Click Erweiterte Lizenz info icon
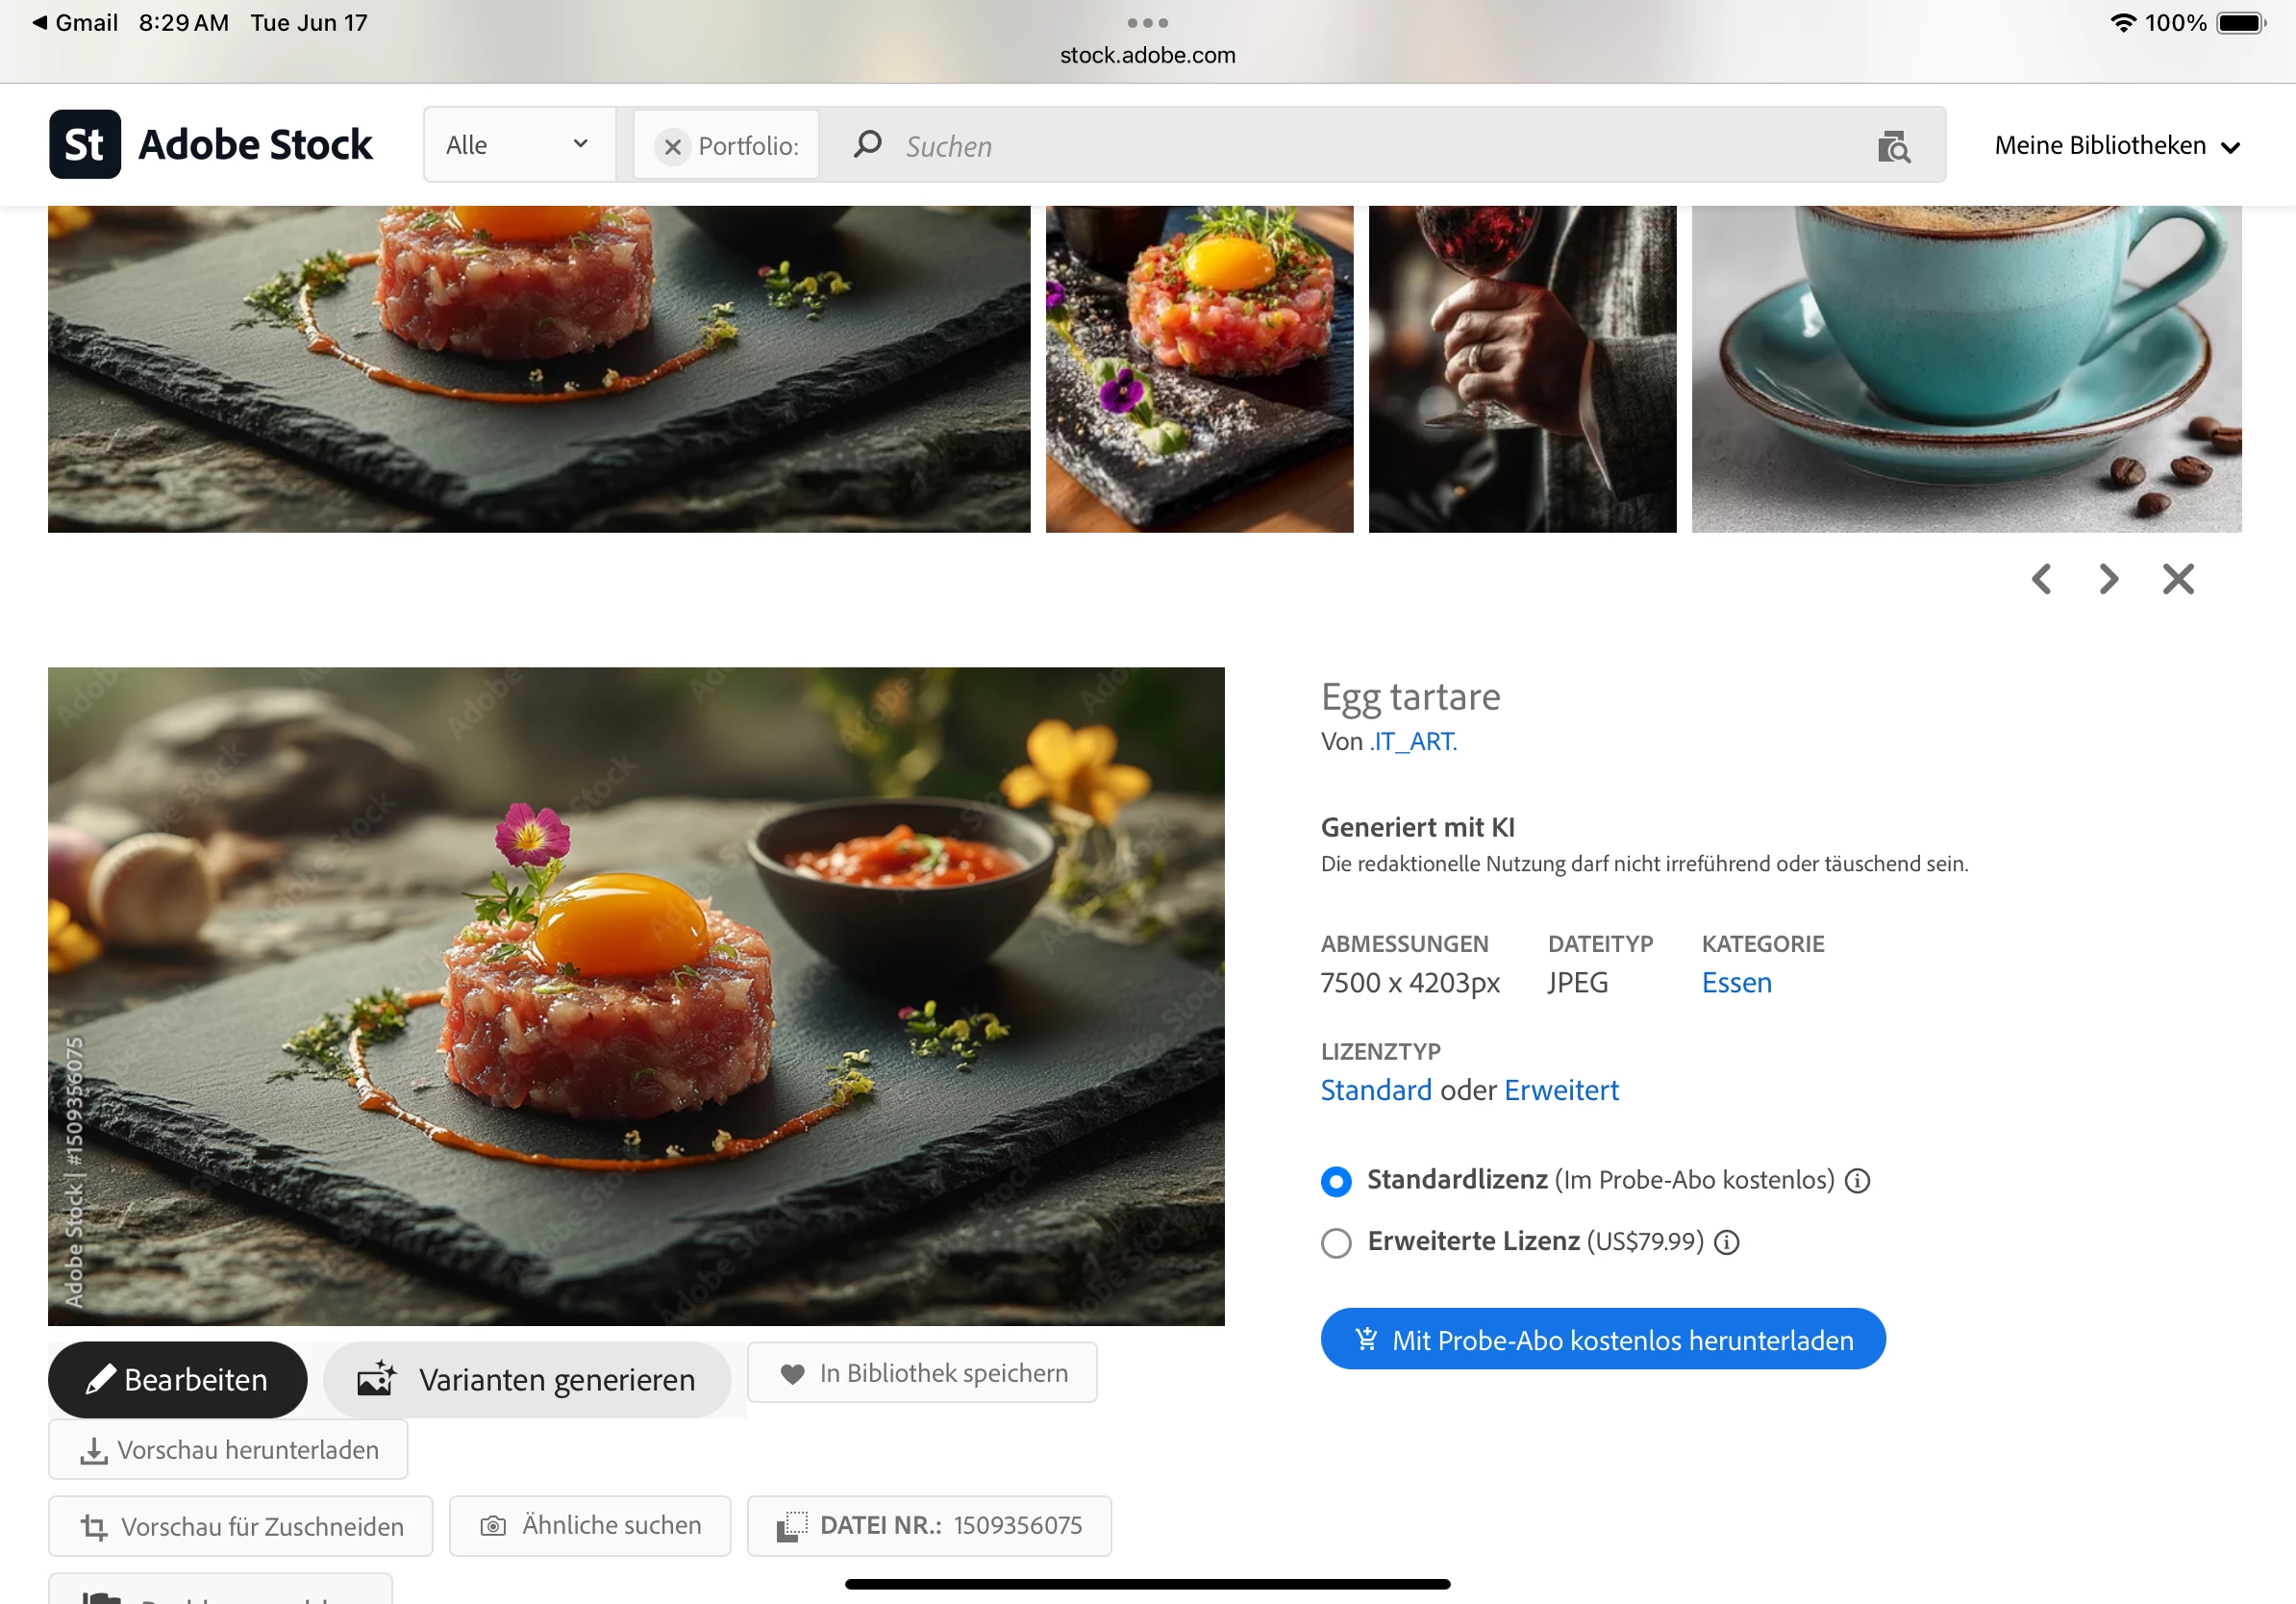The width and height of the screenshot is (2296, 1604). point(1727,1242)
